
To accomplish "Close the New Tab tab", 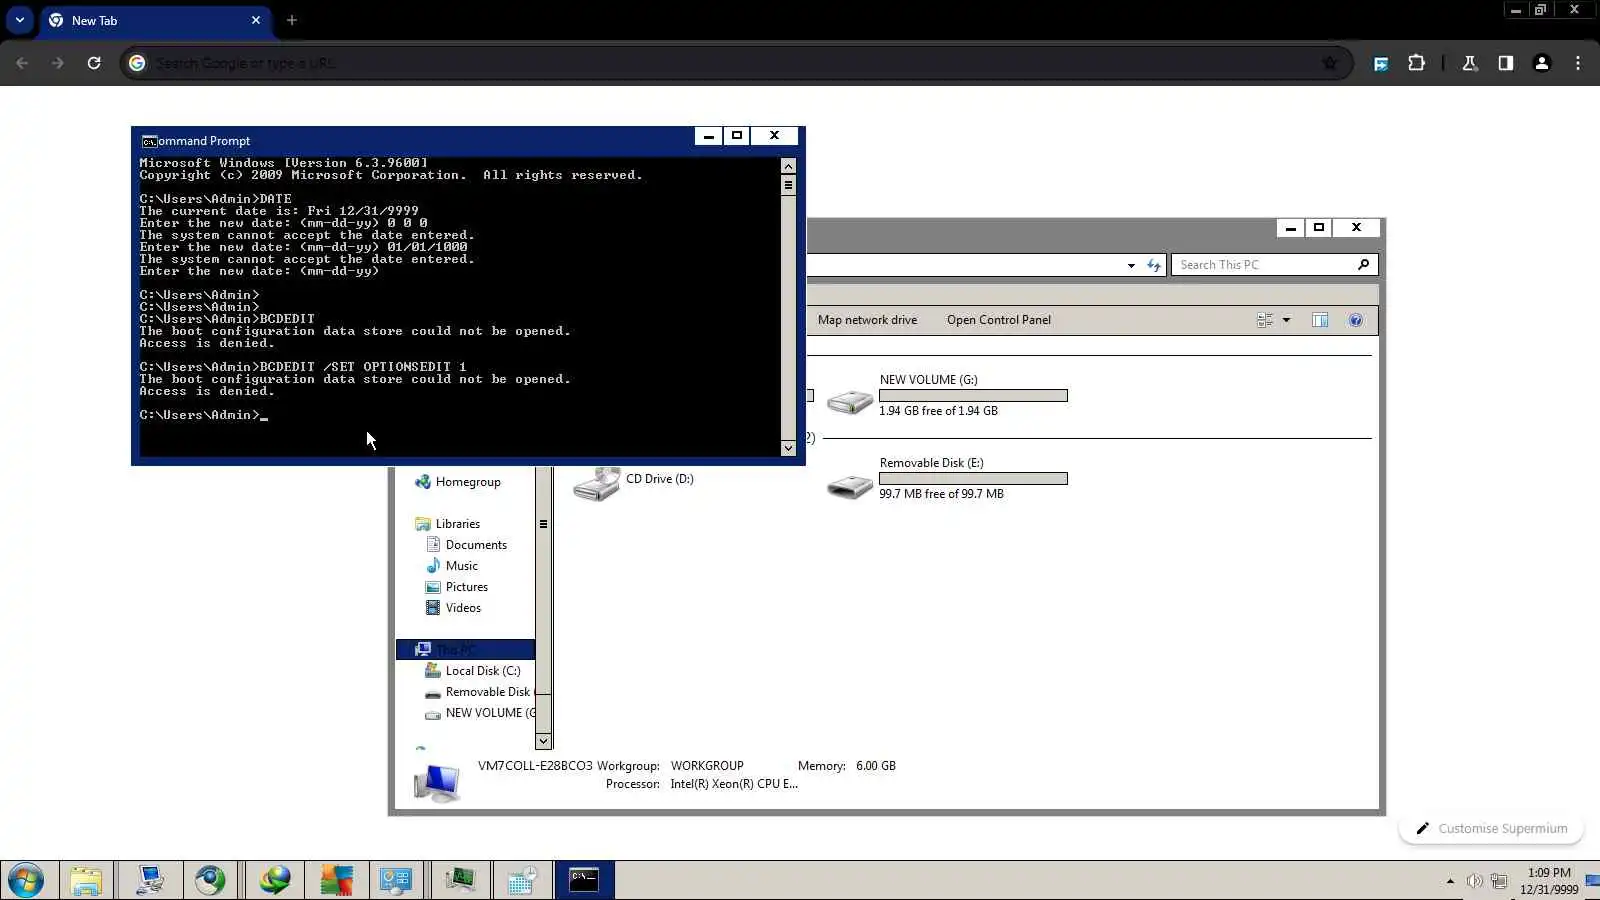I will tap(256, 20).
